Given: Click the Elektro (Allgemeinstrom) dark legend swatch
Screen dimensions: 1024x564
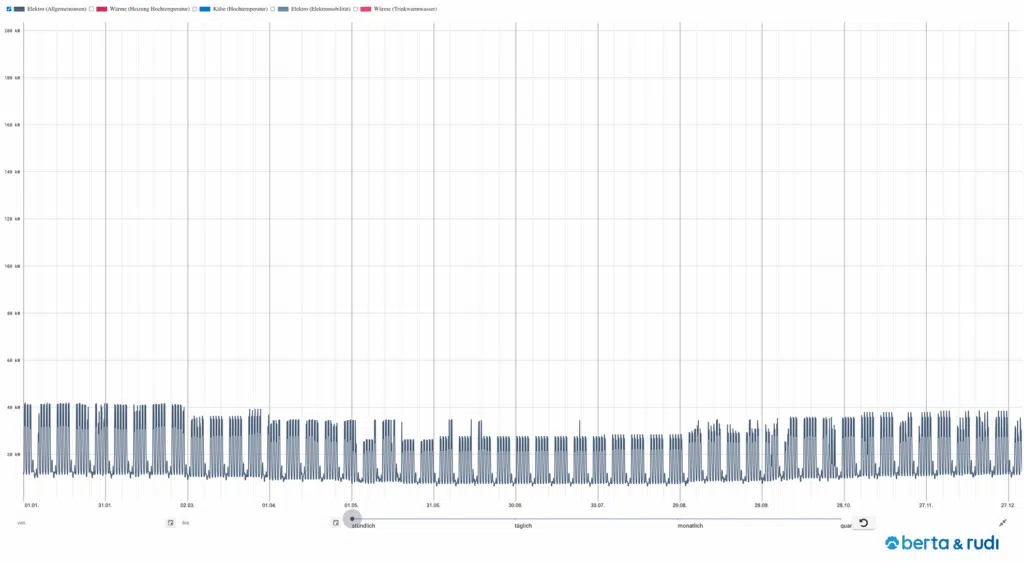Looking at the screenshot, I should 19,9.
